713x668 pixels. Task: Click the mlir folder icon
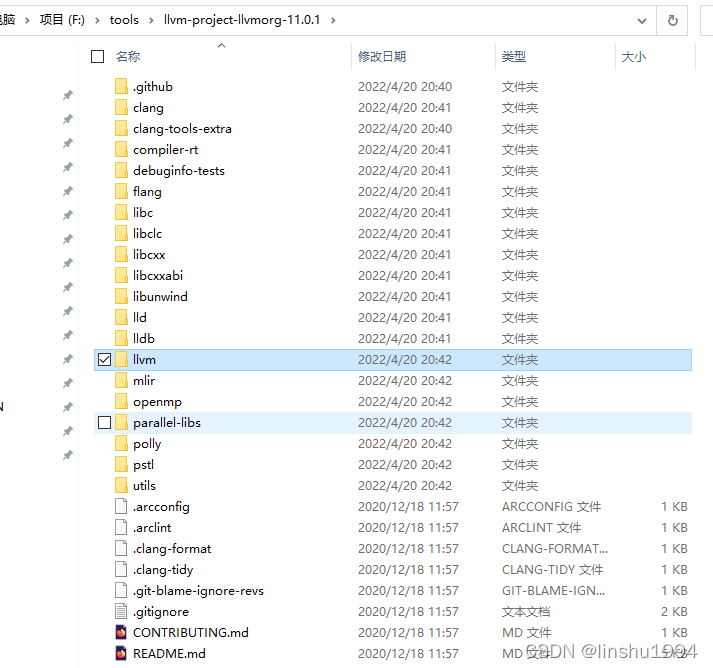tap(121, 380)
